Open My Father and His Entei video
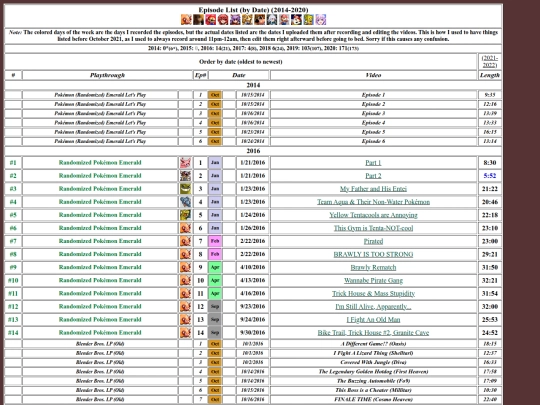Image resolution: width=540 pixels, height=405 pixels. coord(373,189)
